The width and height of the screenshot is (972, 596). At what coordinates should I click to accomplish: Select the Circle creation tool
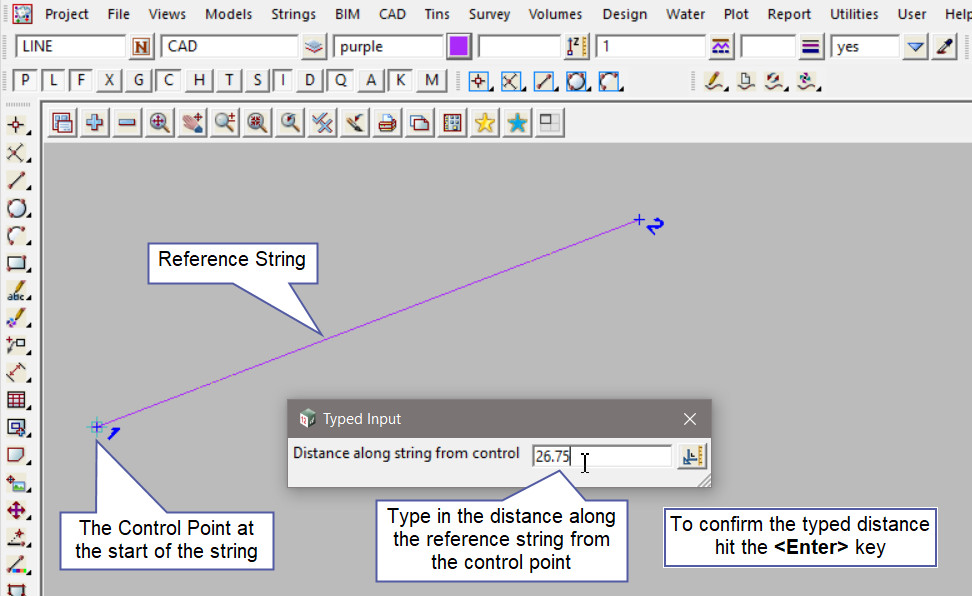click(x=16, y=209)
